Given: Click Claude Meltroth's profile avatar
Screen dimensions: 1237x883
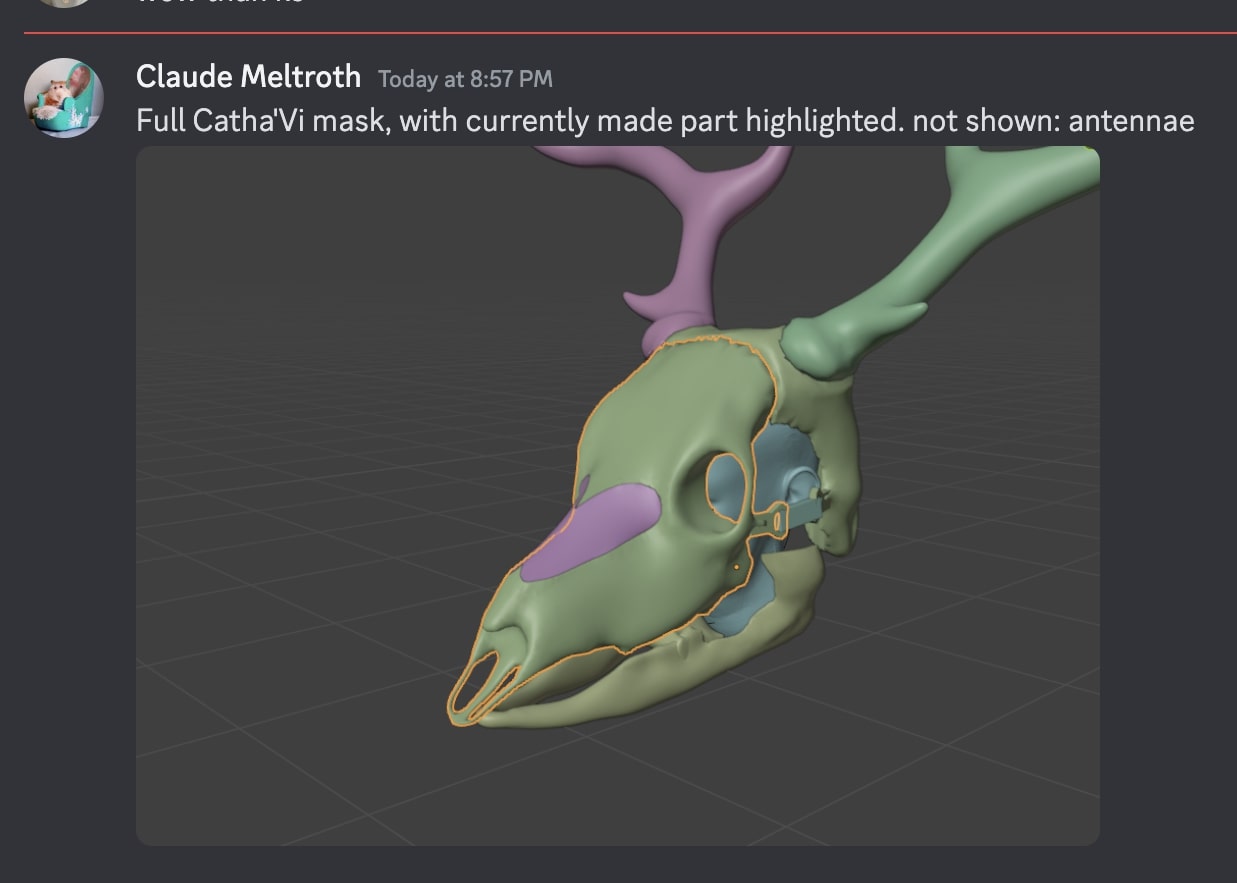Looking at the screenshot, I should click(64, 97).
